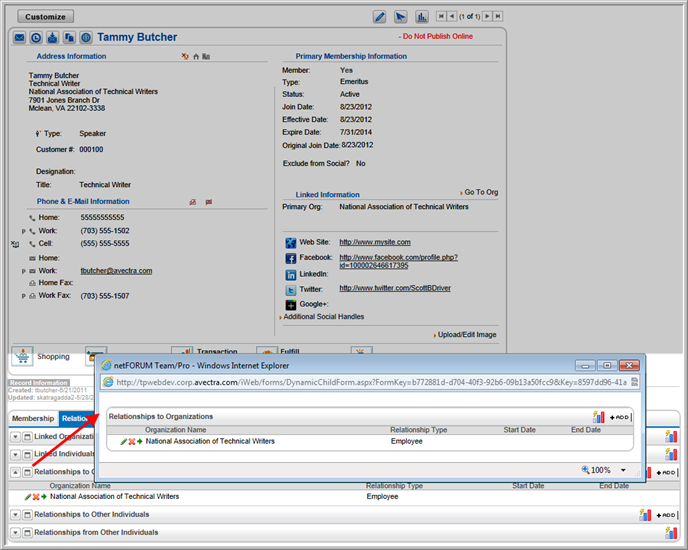Delete the organization relationship row on main page

click(36, 497)
